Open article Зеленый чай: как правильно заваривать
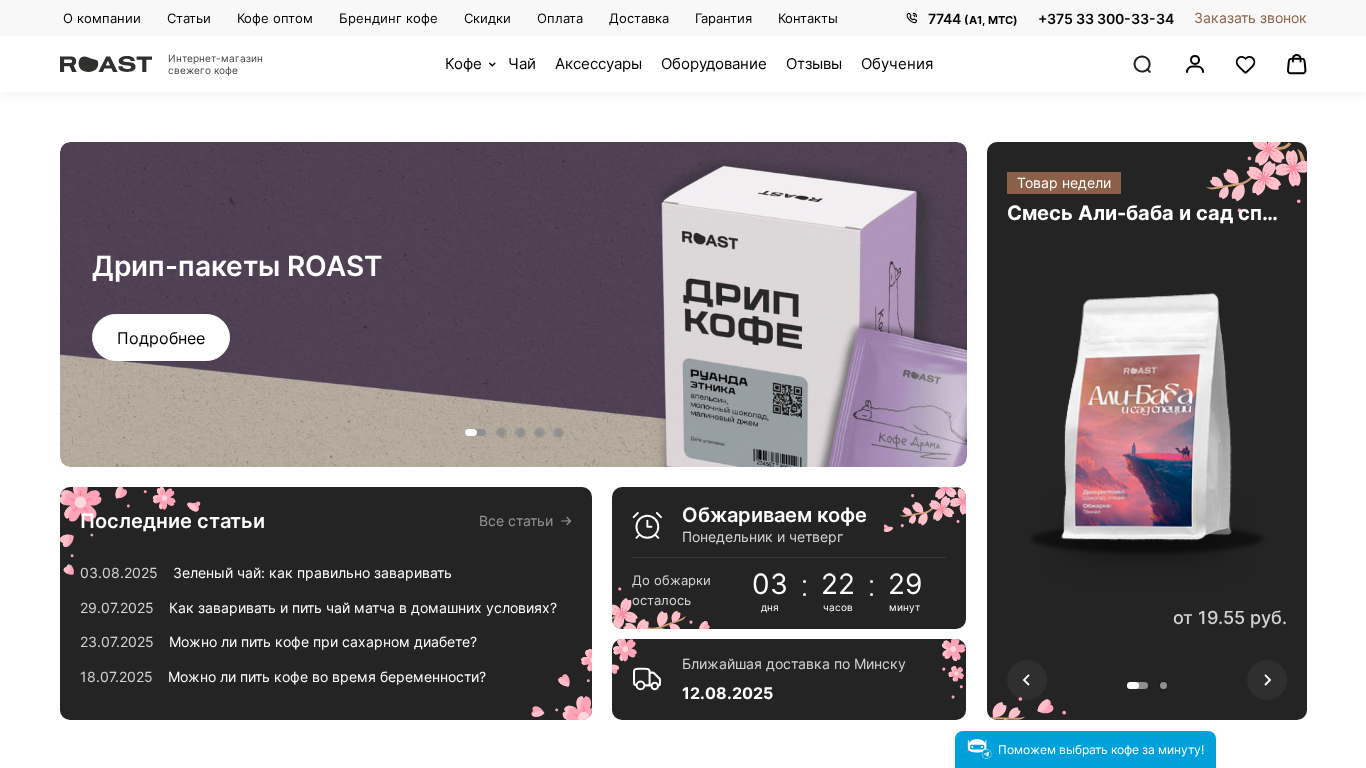The width and height of the screenshot is (1366, 768). click(x=312, y=573)
